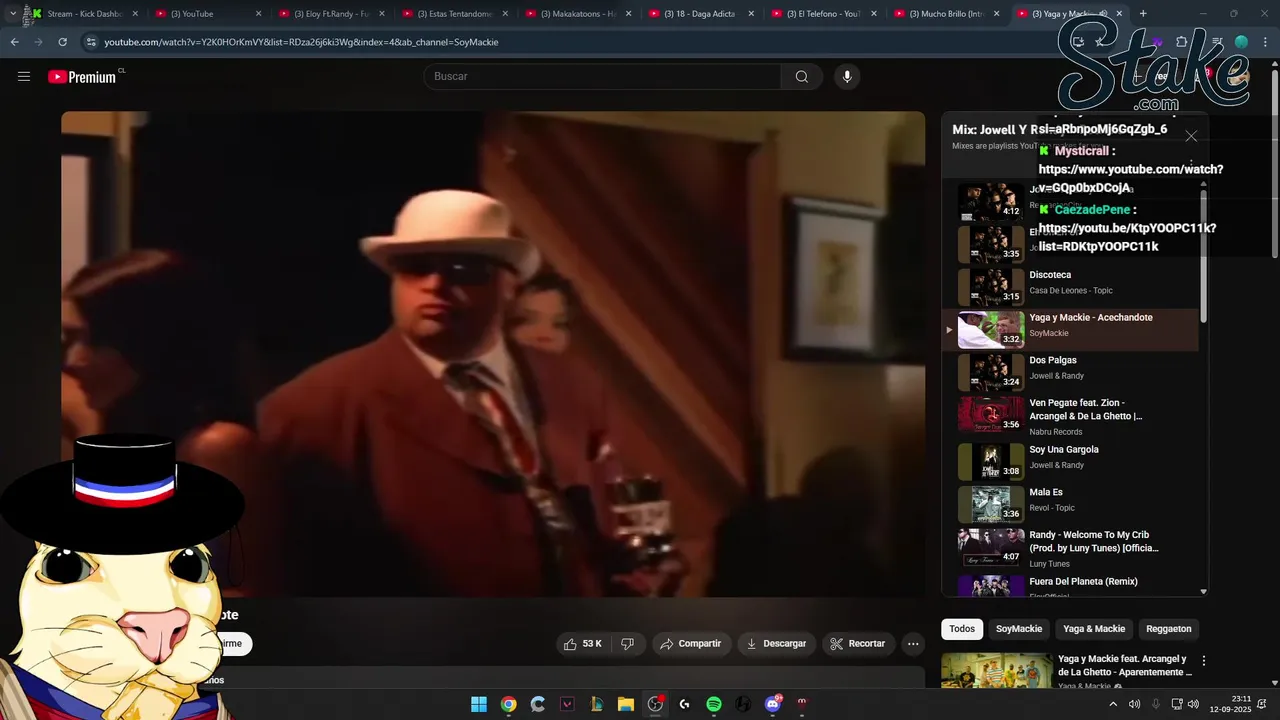
Task: Open File Explorer from taskbar
Action: (626, 704)
